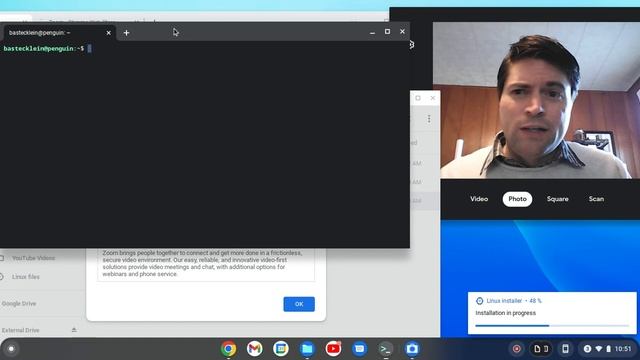Switch Camera to Video mode
Screen dimensions: 640x360
click(479, 199)
